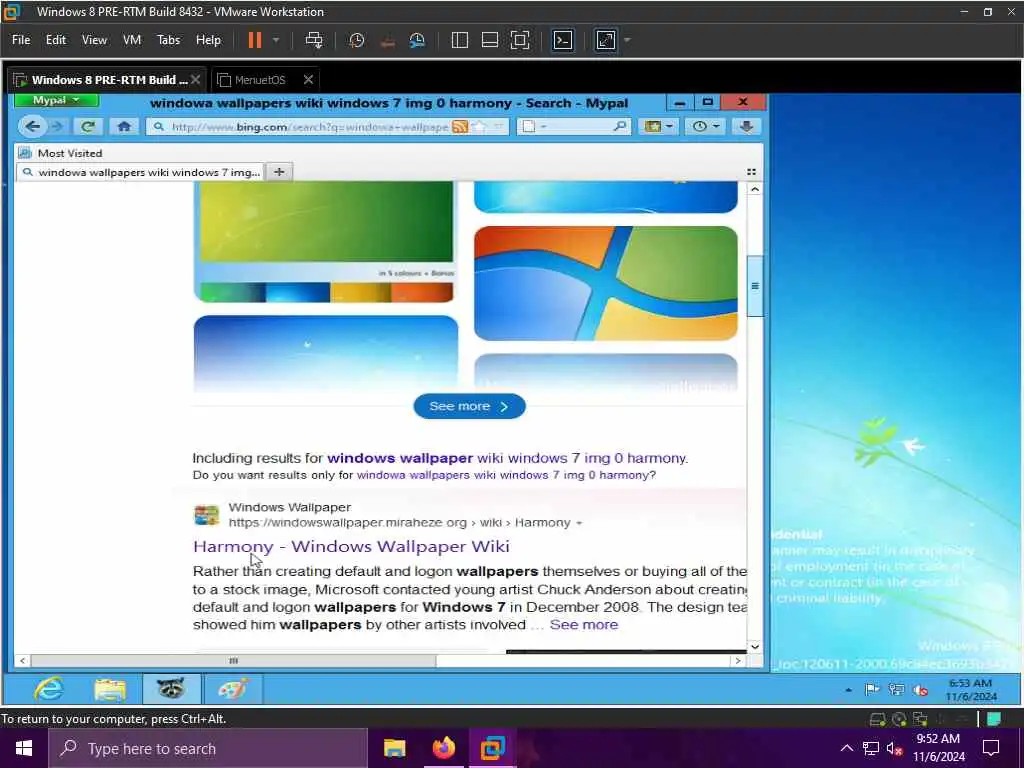Open the Mypal history dropdown button

coord(705,126)
